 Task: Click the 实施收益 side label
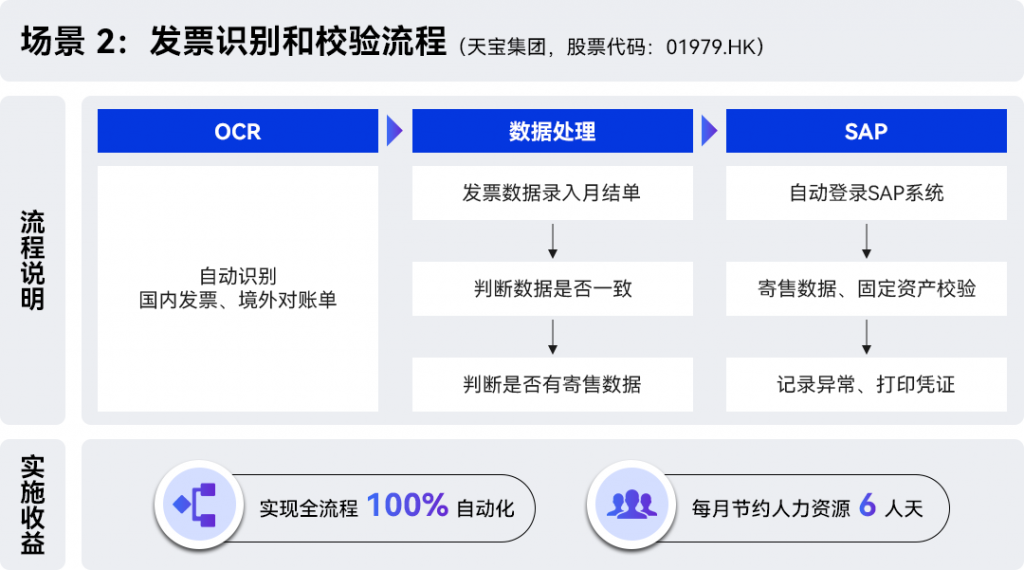click(x=33, y=505)
